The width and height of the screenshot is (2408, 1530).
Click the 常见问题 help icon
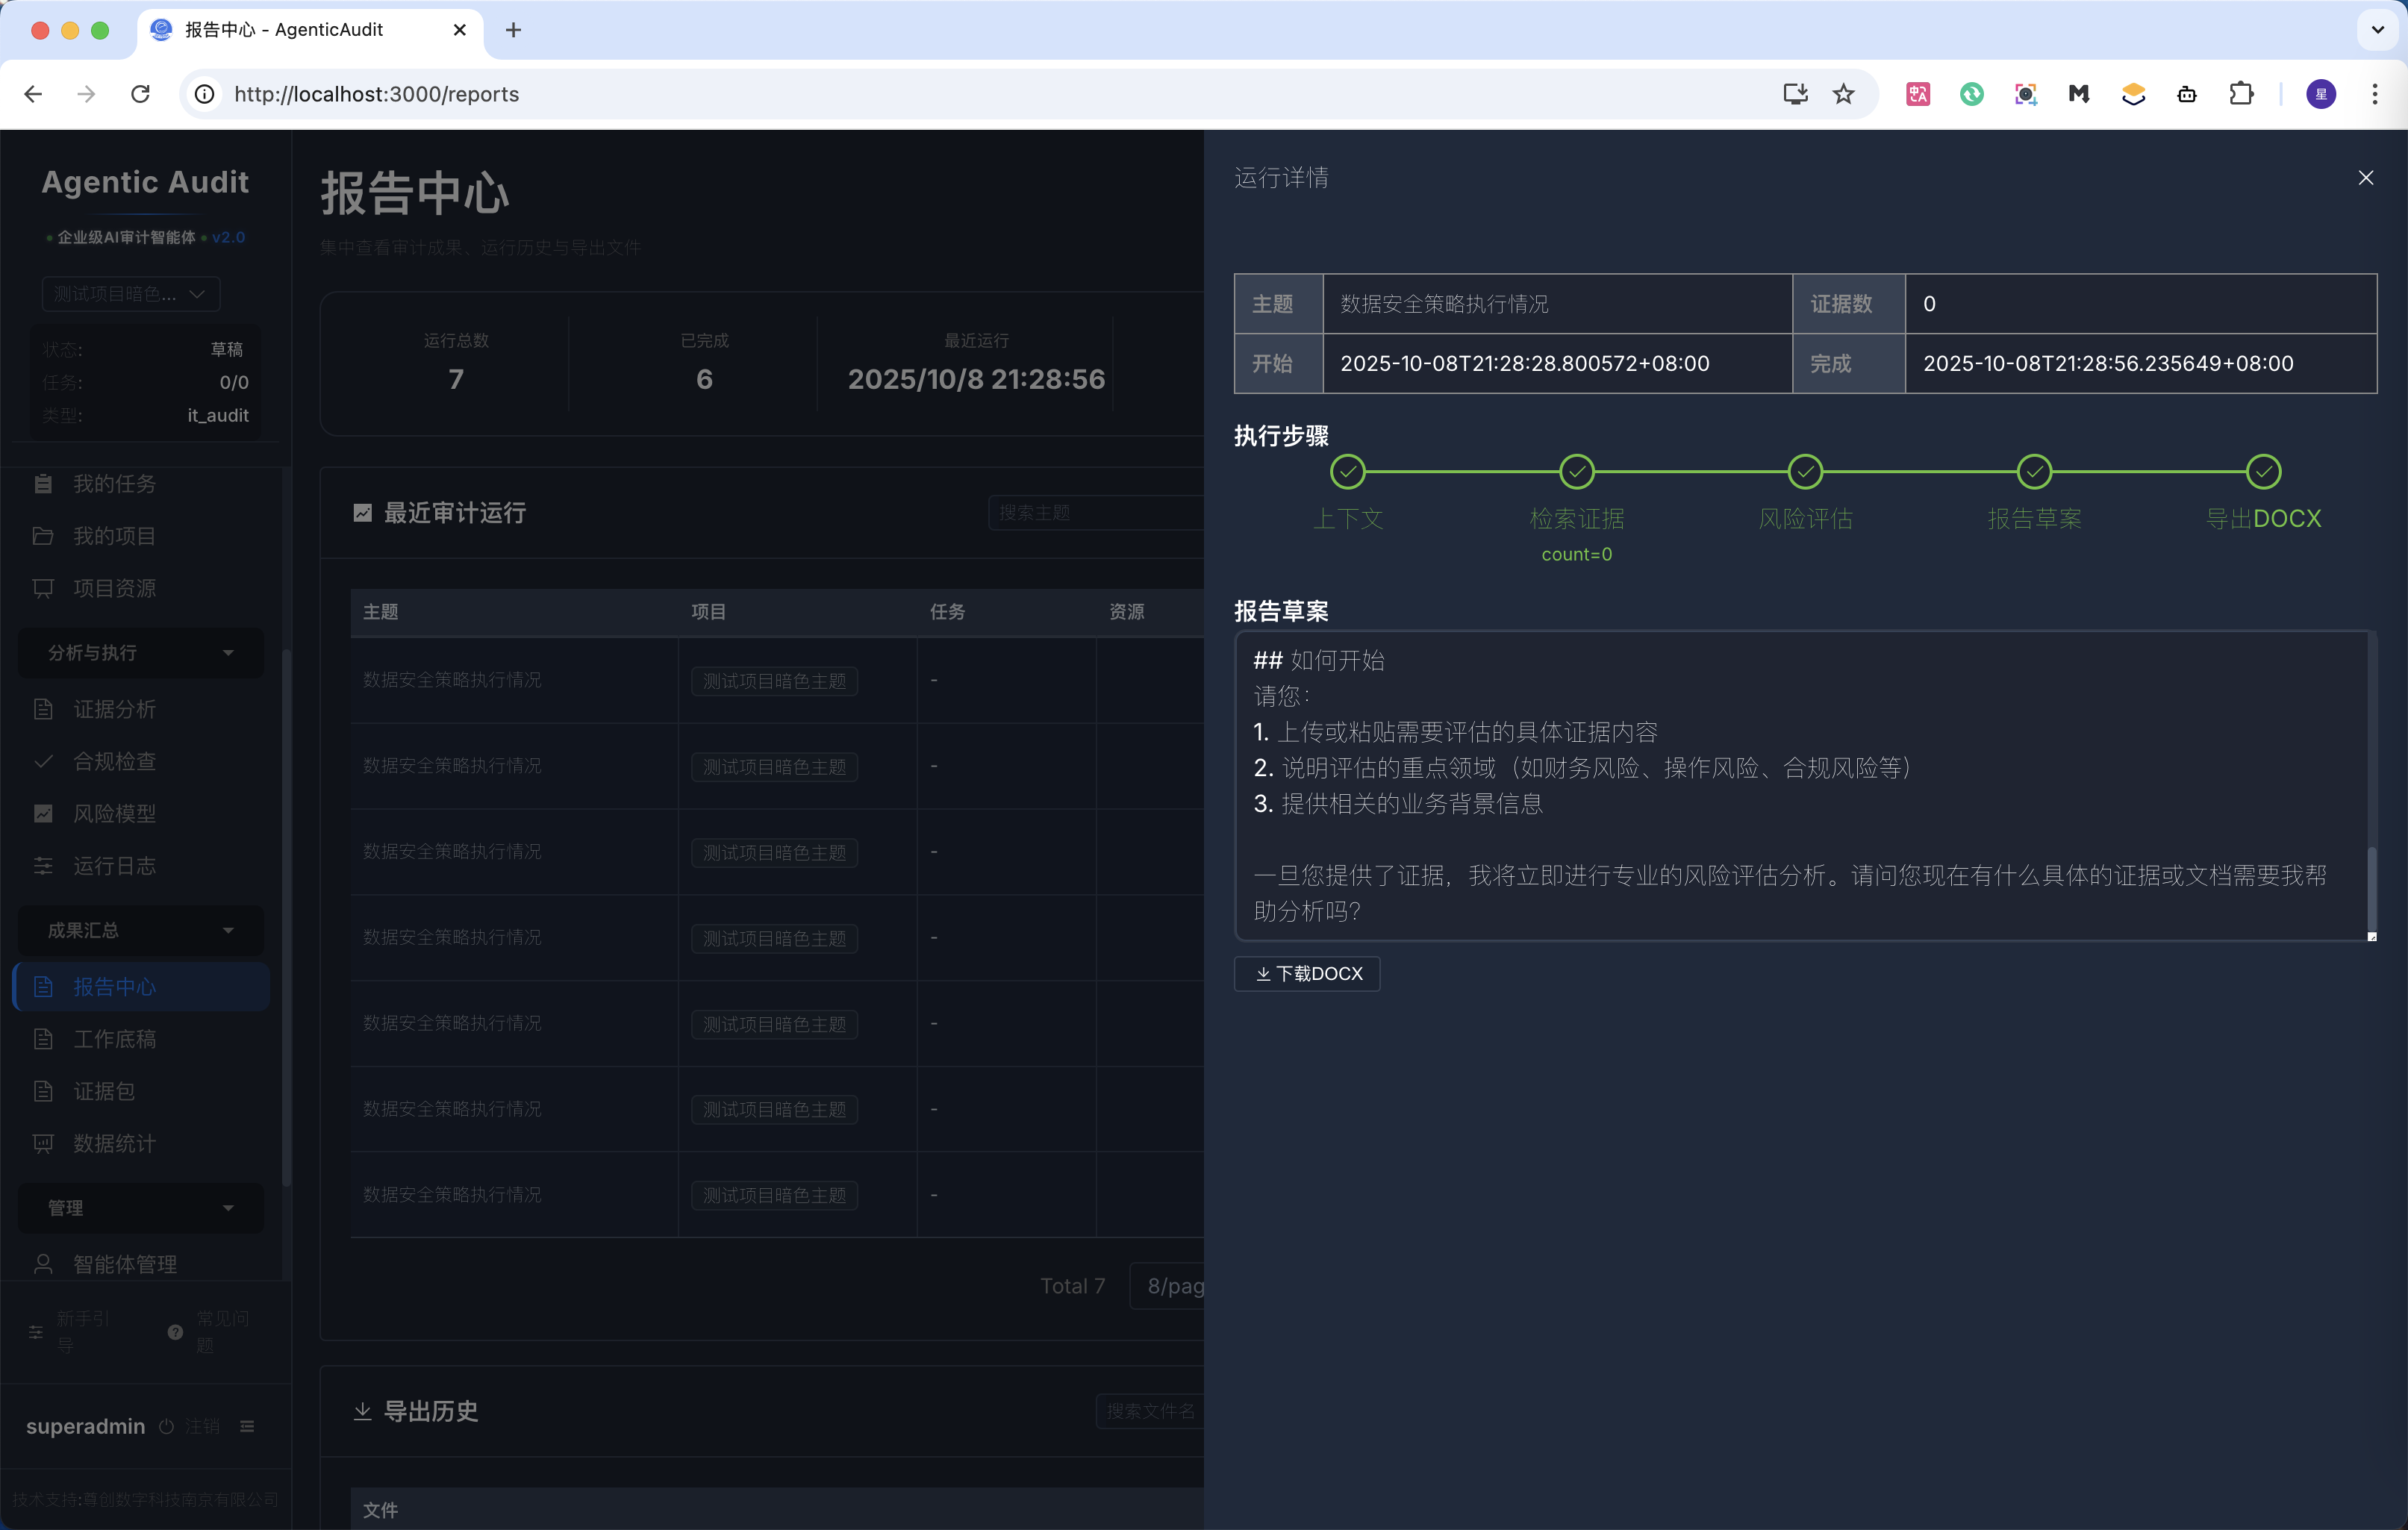click(x=175, y=1331)
